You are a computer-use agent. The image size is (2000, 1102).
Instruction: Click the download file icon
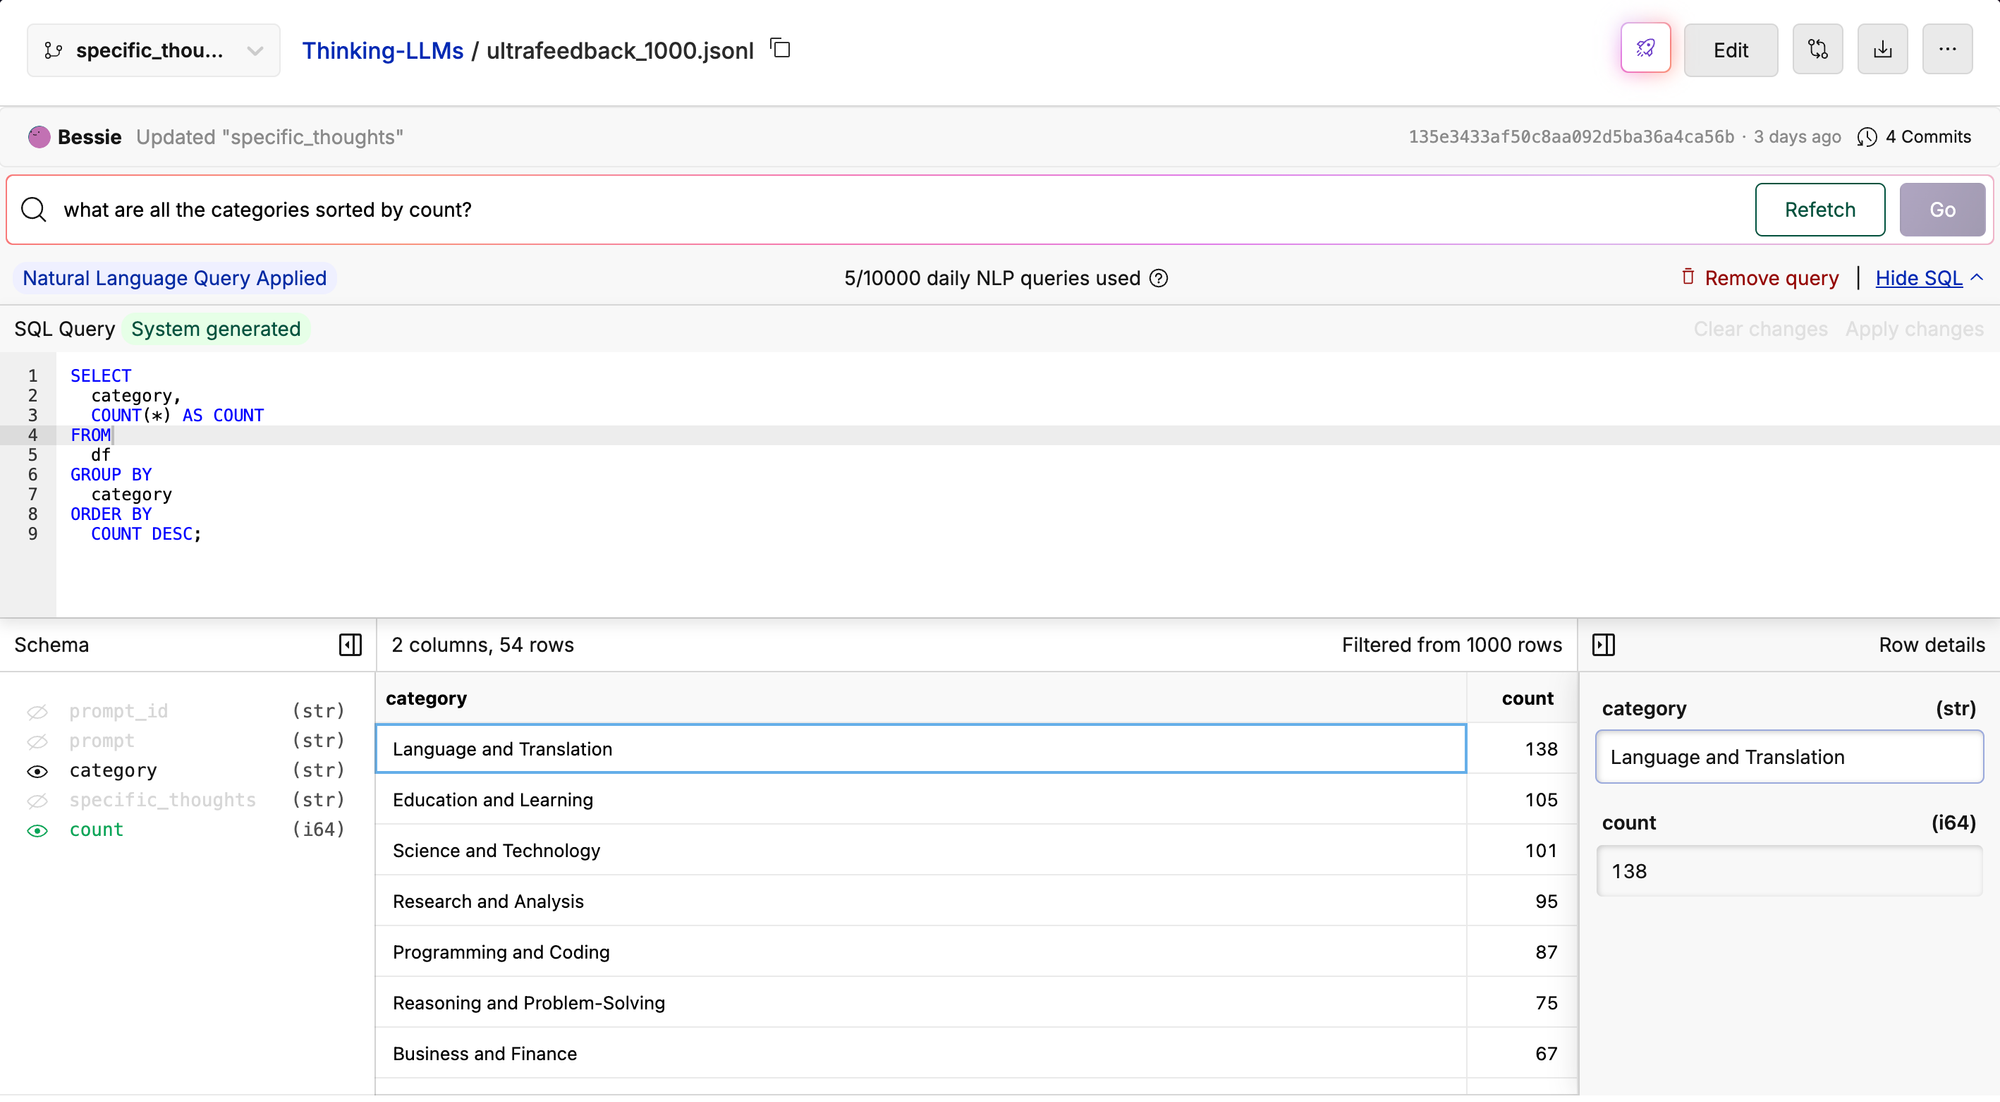tap(1882, 49)
